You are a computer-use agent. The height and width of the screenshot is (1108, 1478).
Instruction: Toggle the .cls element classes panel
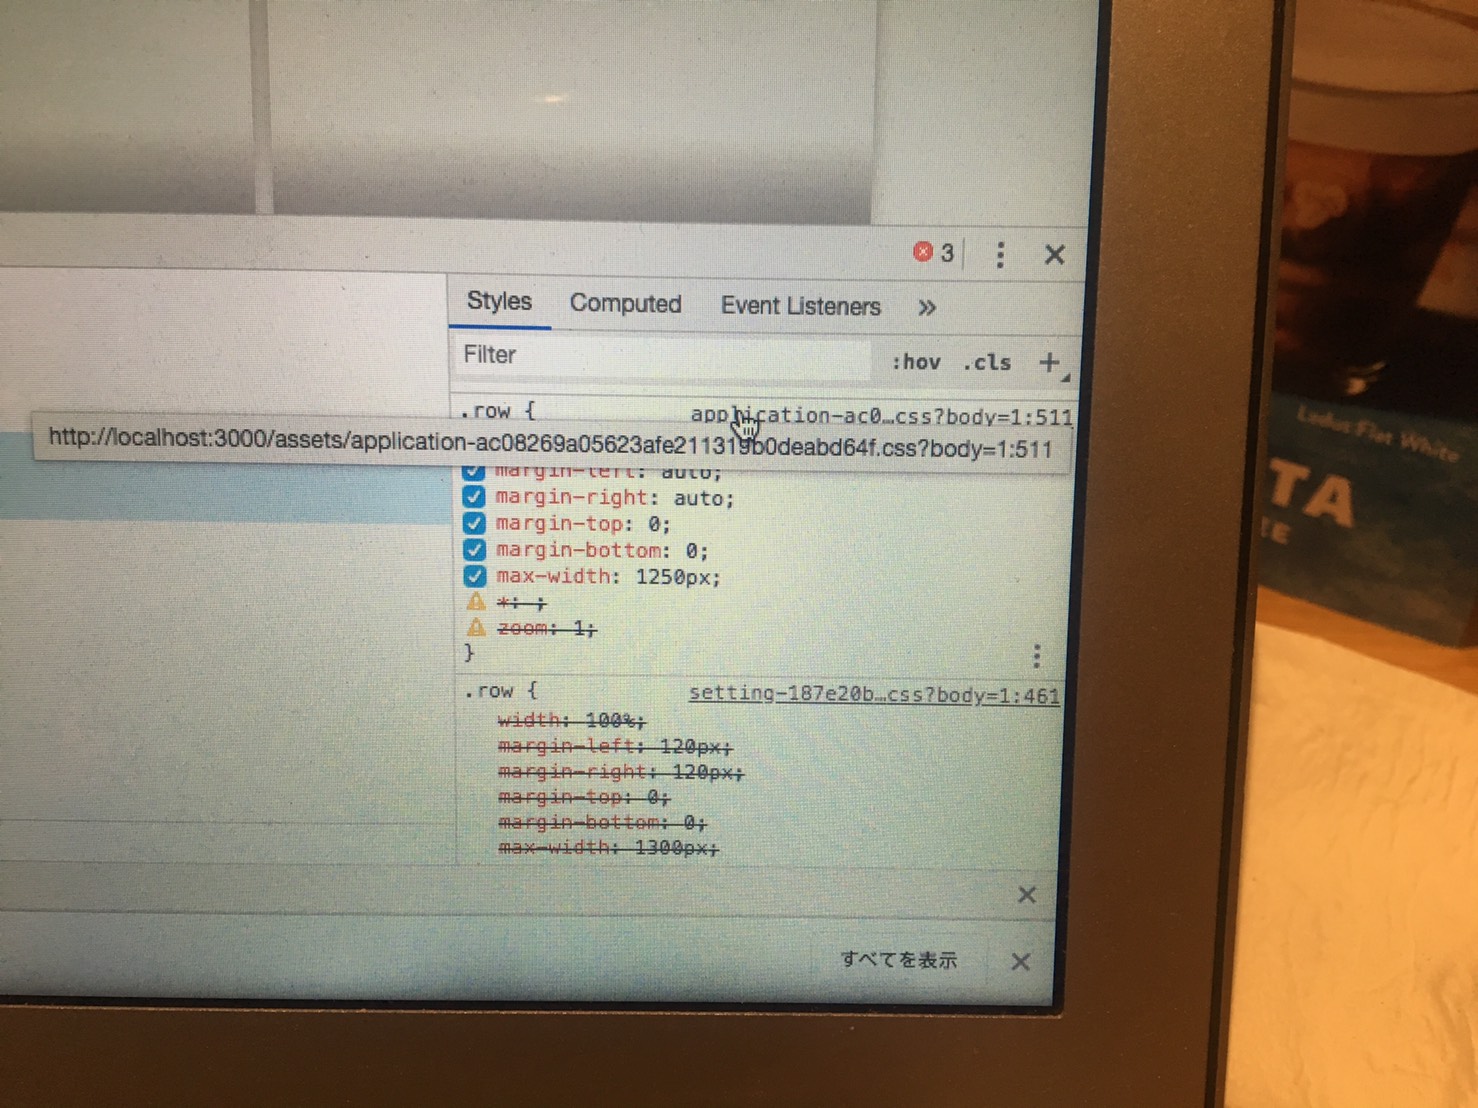(986, 363)
